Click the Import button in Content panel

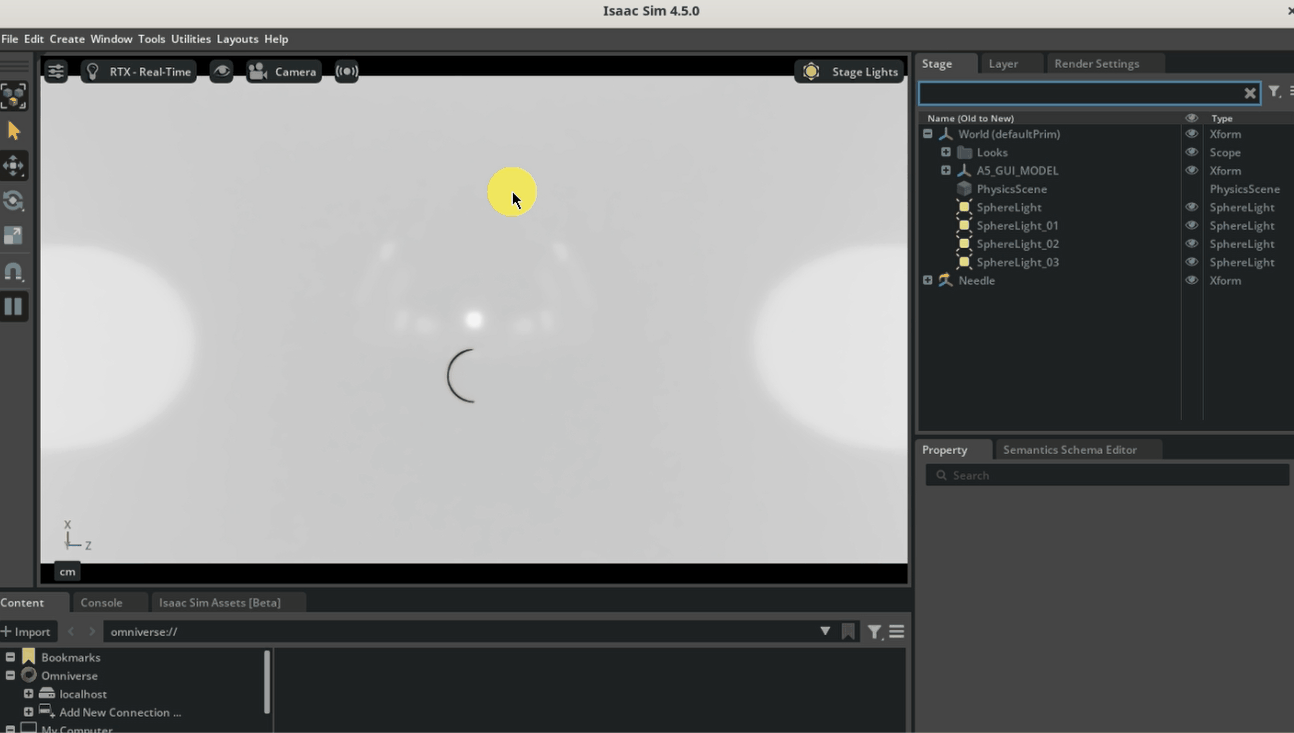(x=28, y=631)
